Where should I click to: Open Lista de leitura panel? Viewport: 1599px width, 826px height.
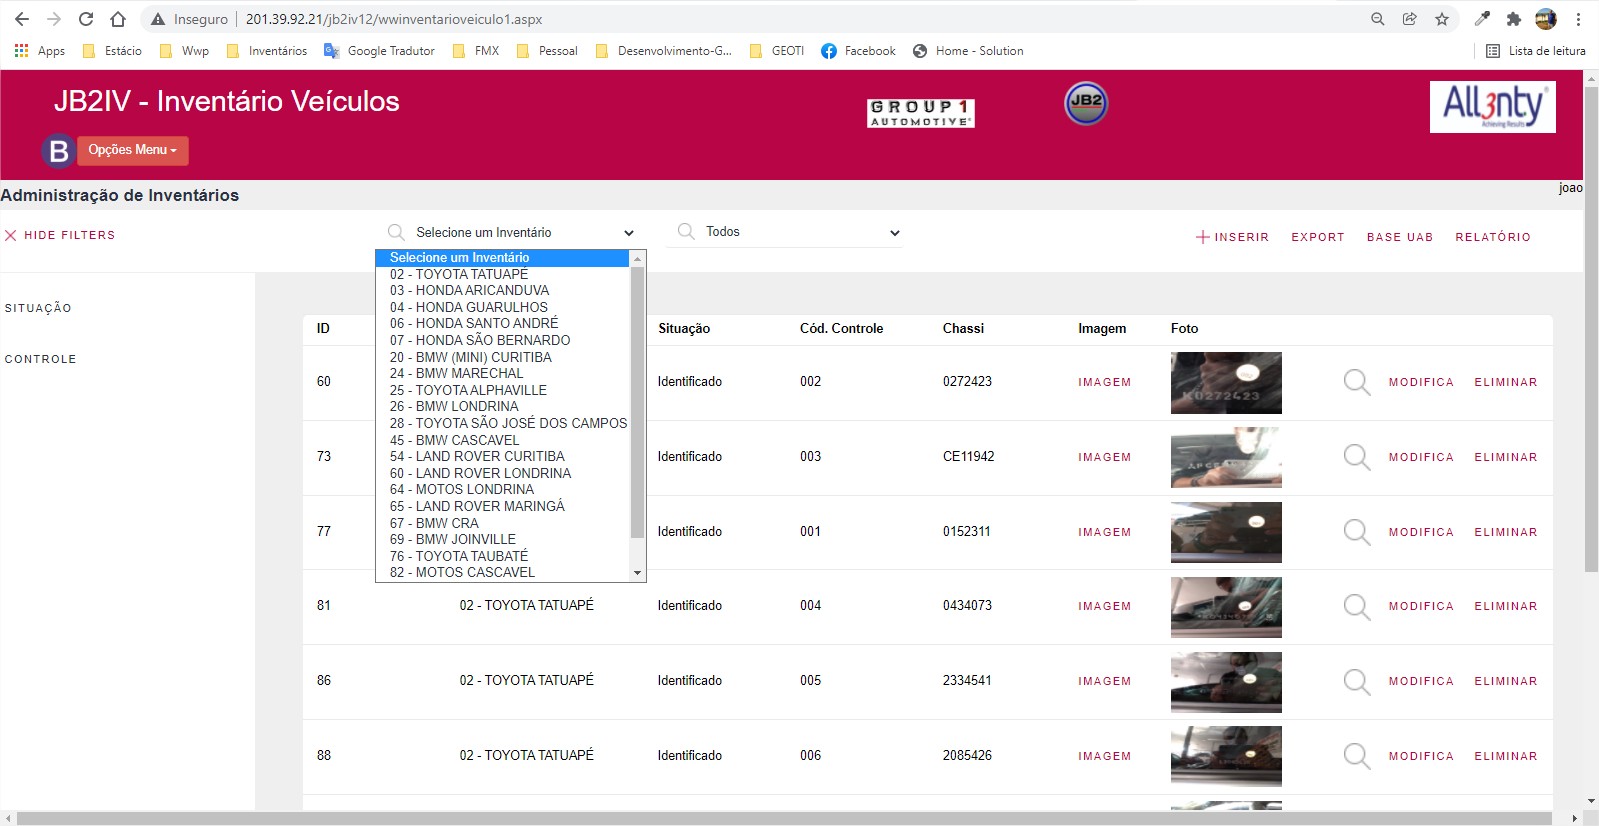(1536, 51)
